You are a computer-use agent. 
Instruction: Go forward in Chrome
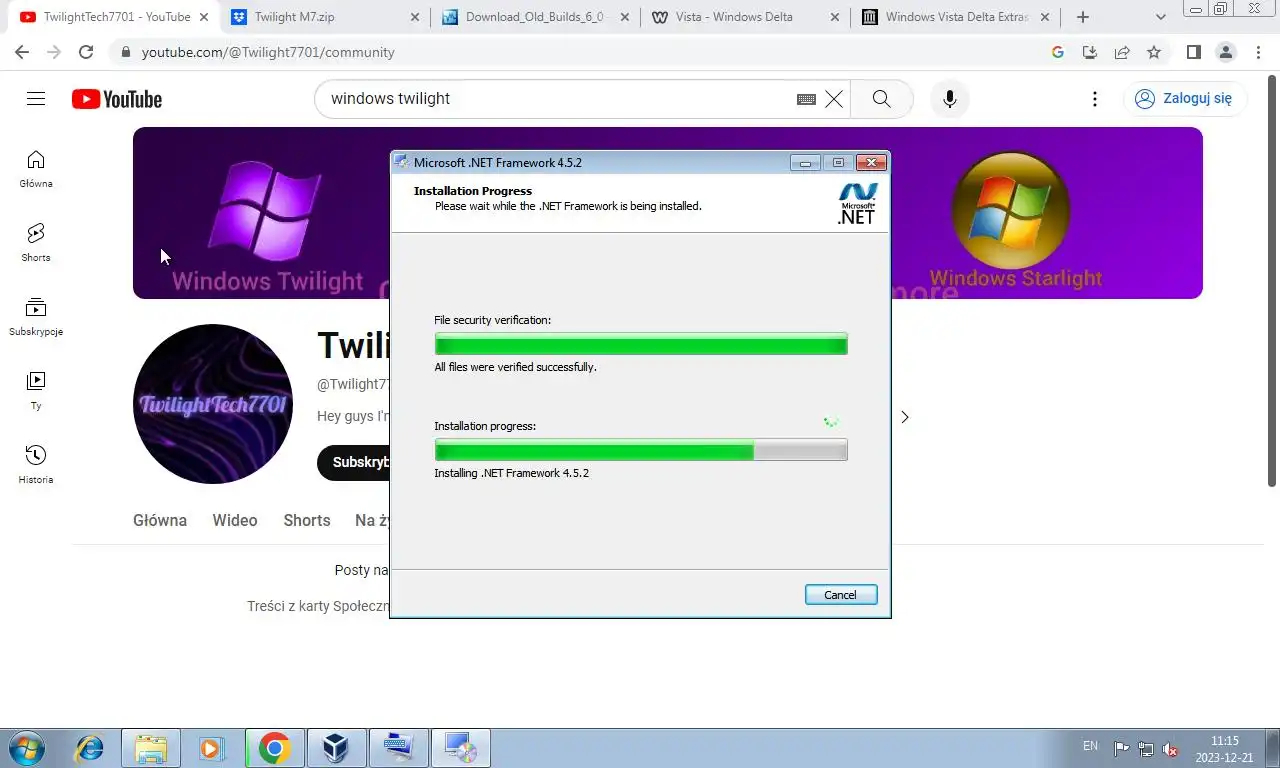(54, 52)
